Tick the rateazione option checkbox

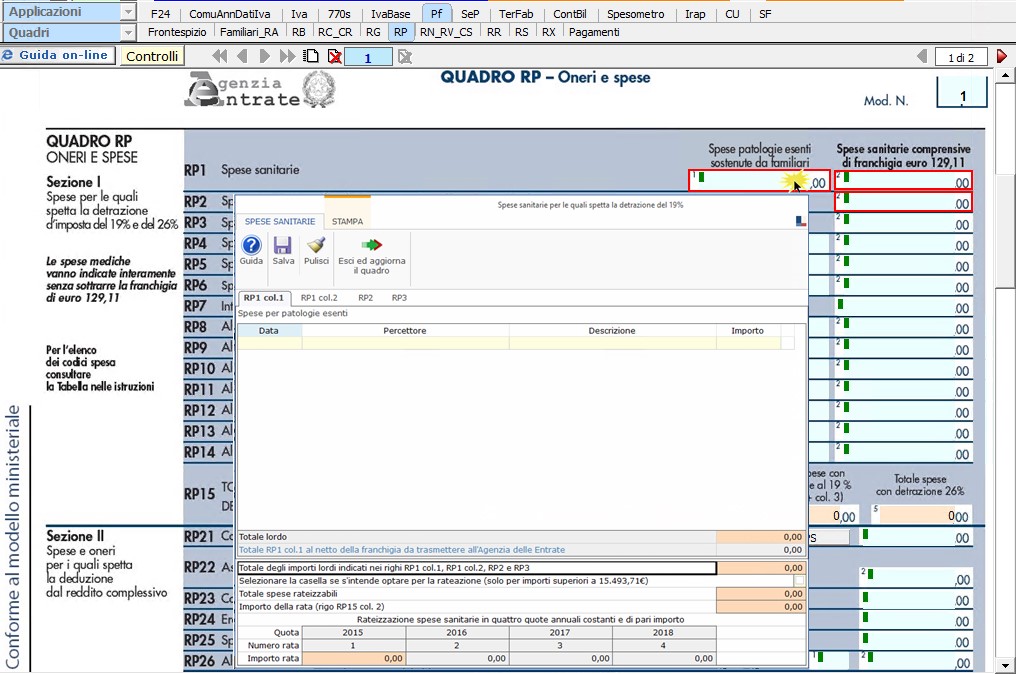click(x=800, y=581)
